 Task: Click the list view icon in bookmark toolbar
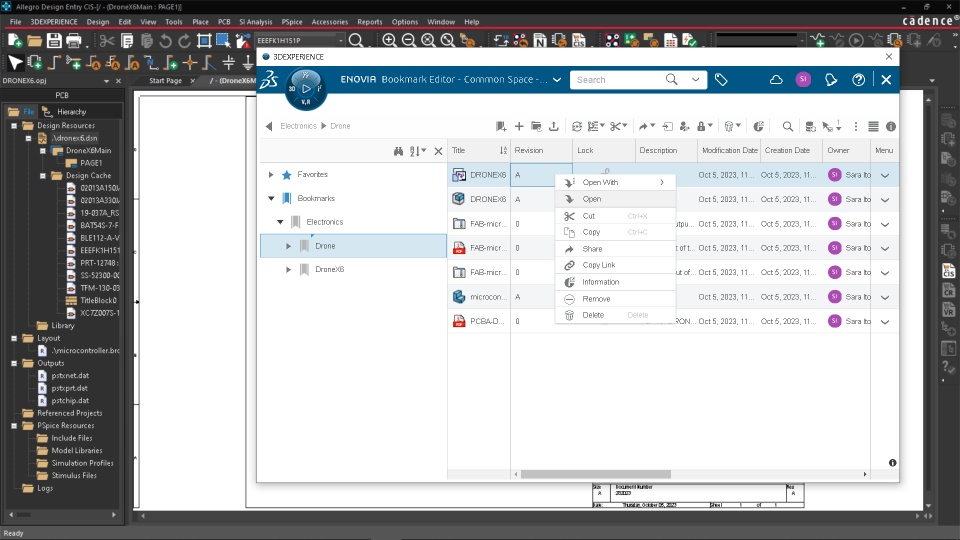(873, 126)
